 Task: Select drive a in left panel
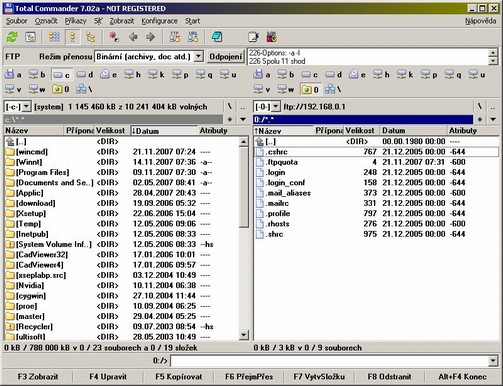[13, 74]
